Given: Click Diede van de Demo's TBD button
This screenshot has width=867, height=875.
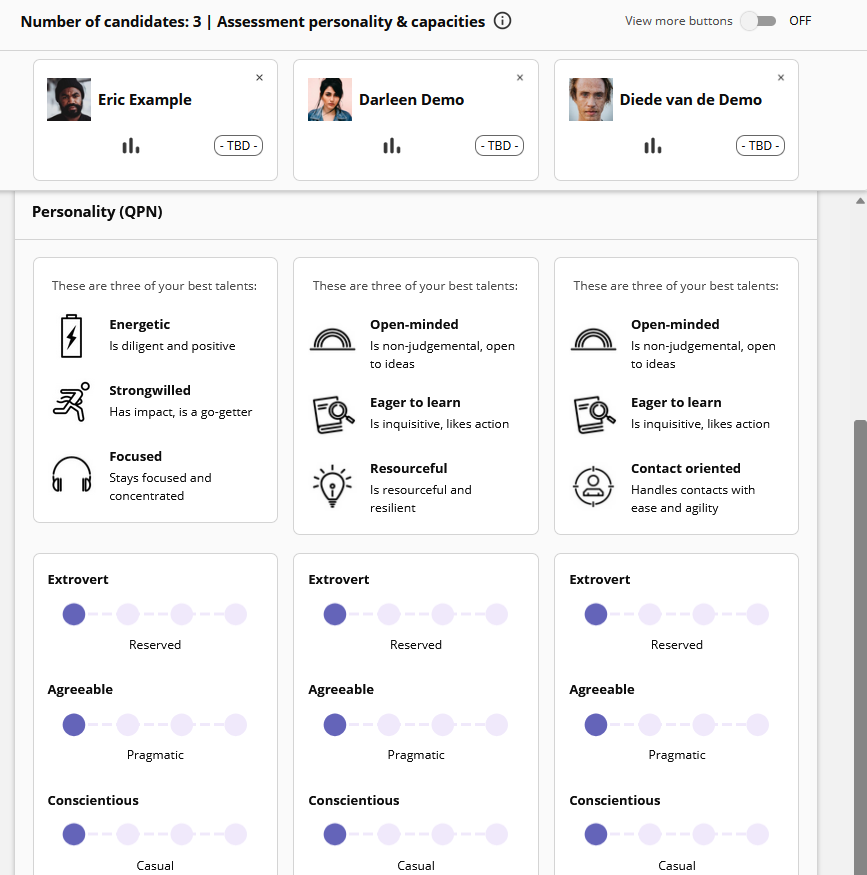Looking at the screenshot, I should pos(760,146).
